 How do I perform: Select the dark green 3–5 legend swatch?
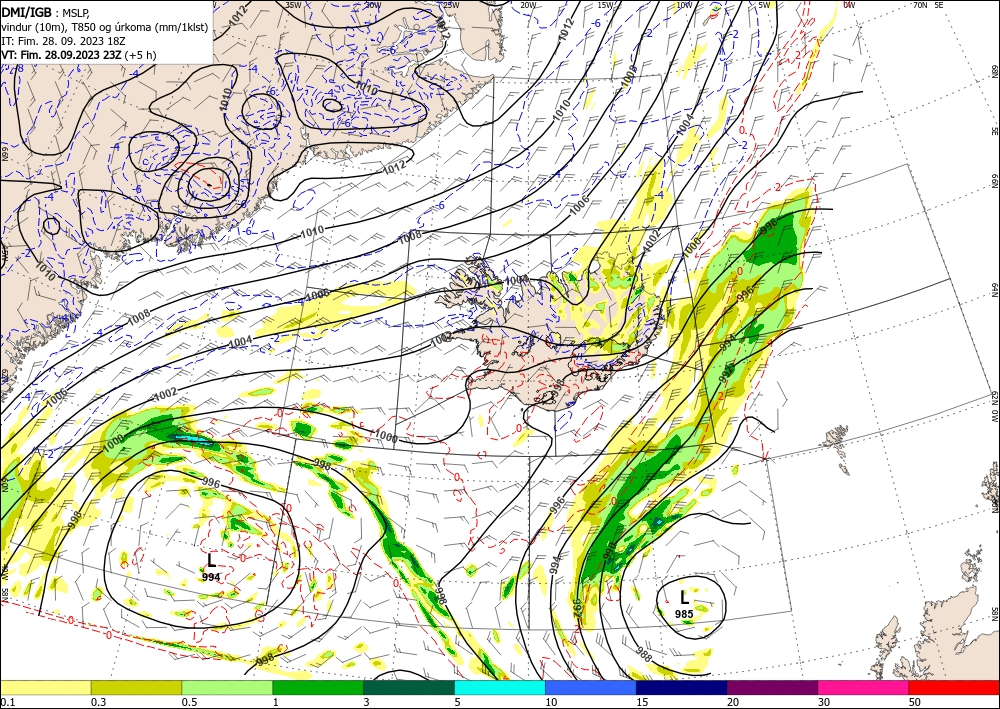(x=409, y=687)
